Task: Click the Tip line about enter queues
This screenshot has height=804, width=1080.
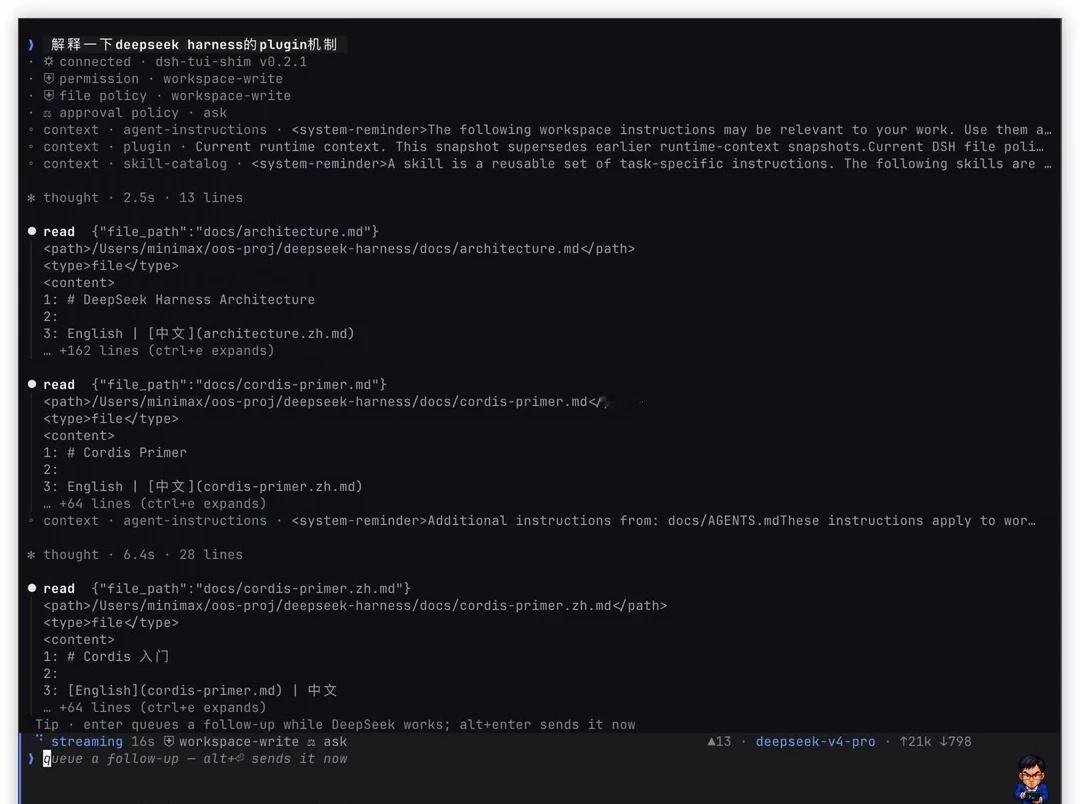Action: tap(335, 725)
